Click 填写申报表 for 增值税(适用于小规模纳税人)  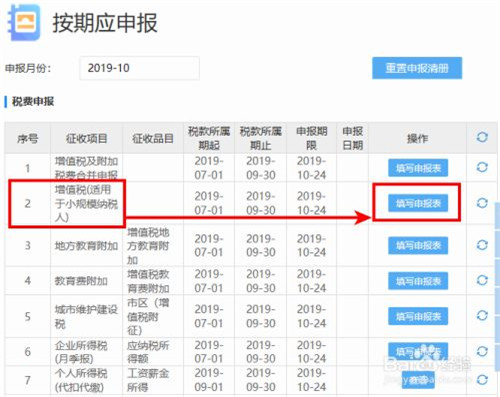[x=418, y=203]
